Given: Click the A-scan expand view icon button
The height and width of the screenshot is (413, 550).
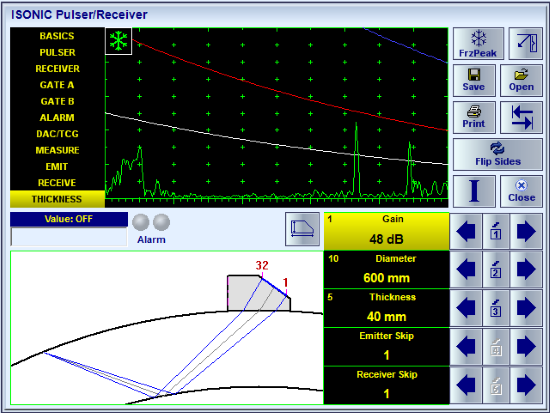Looking at the screenshot, I should [x=525, y=44].
